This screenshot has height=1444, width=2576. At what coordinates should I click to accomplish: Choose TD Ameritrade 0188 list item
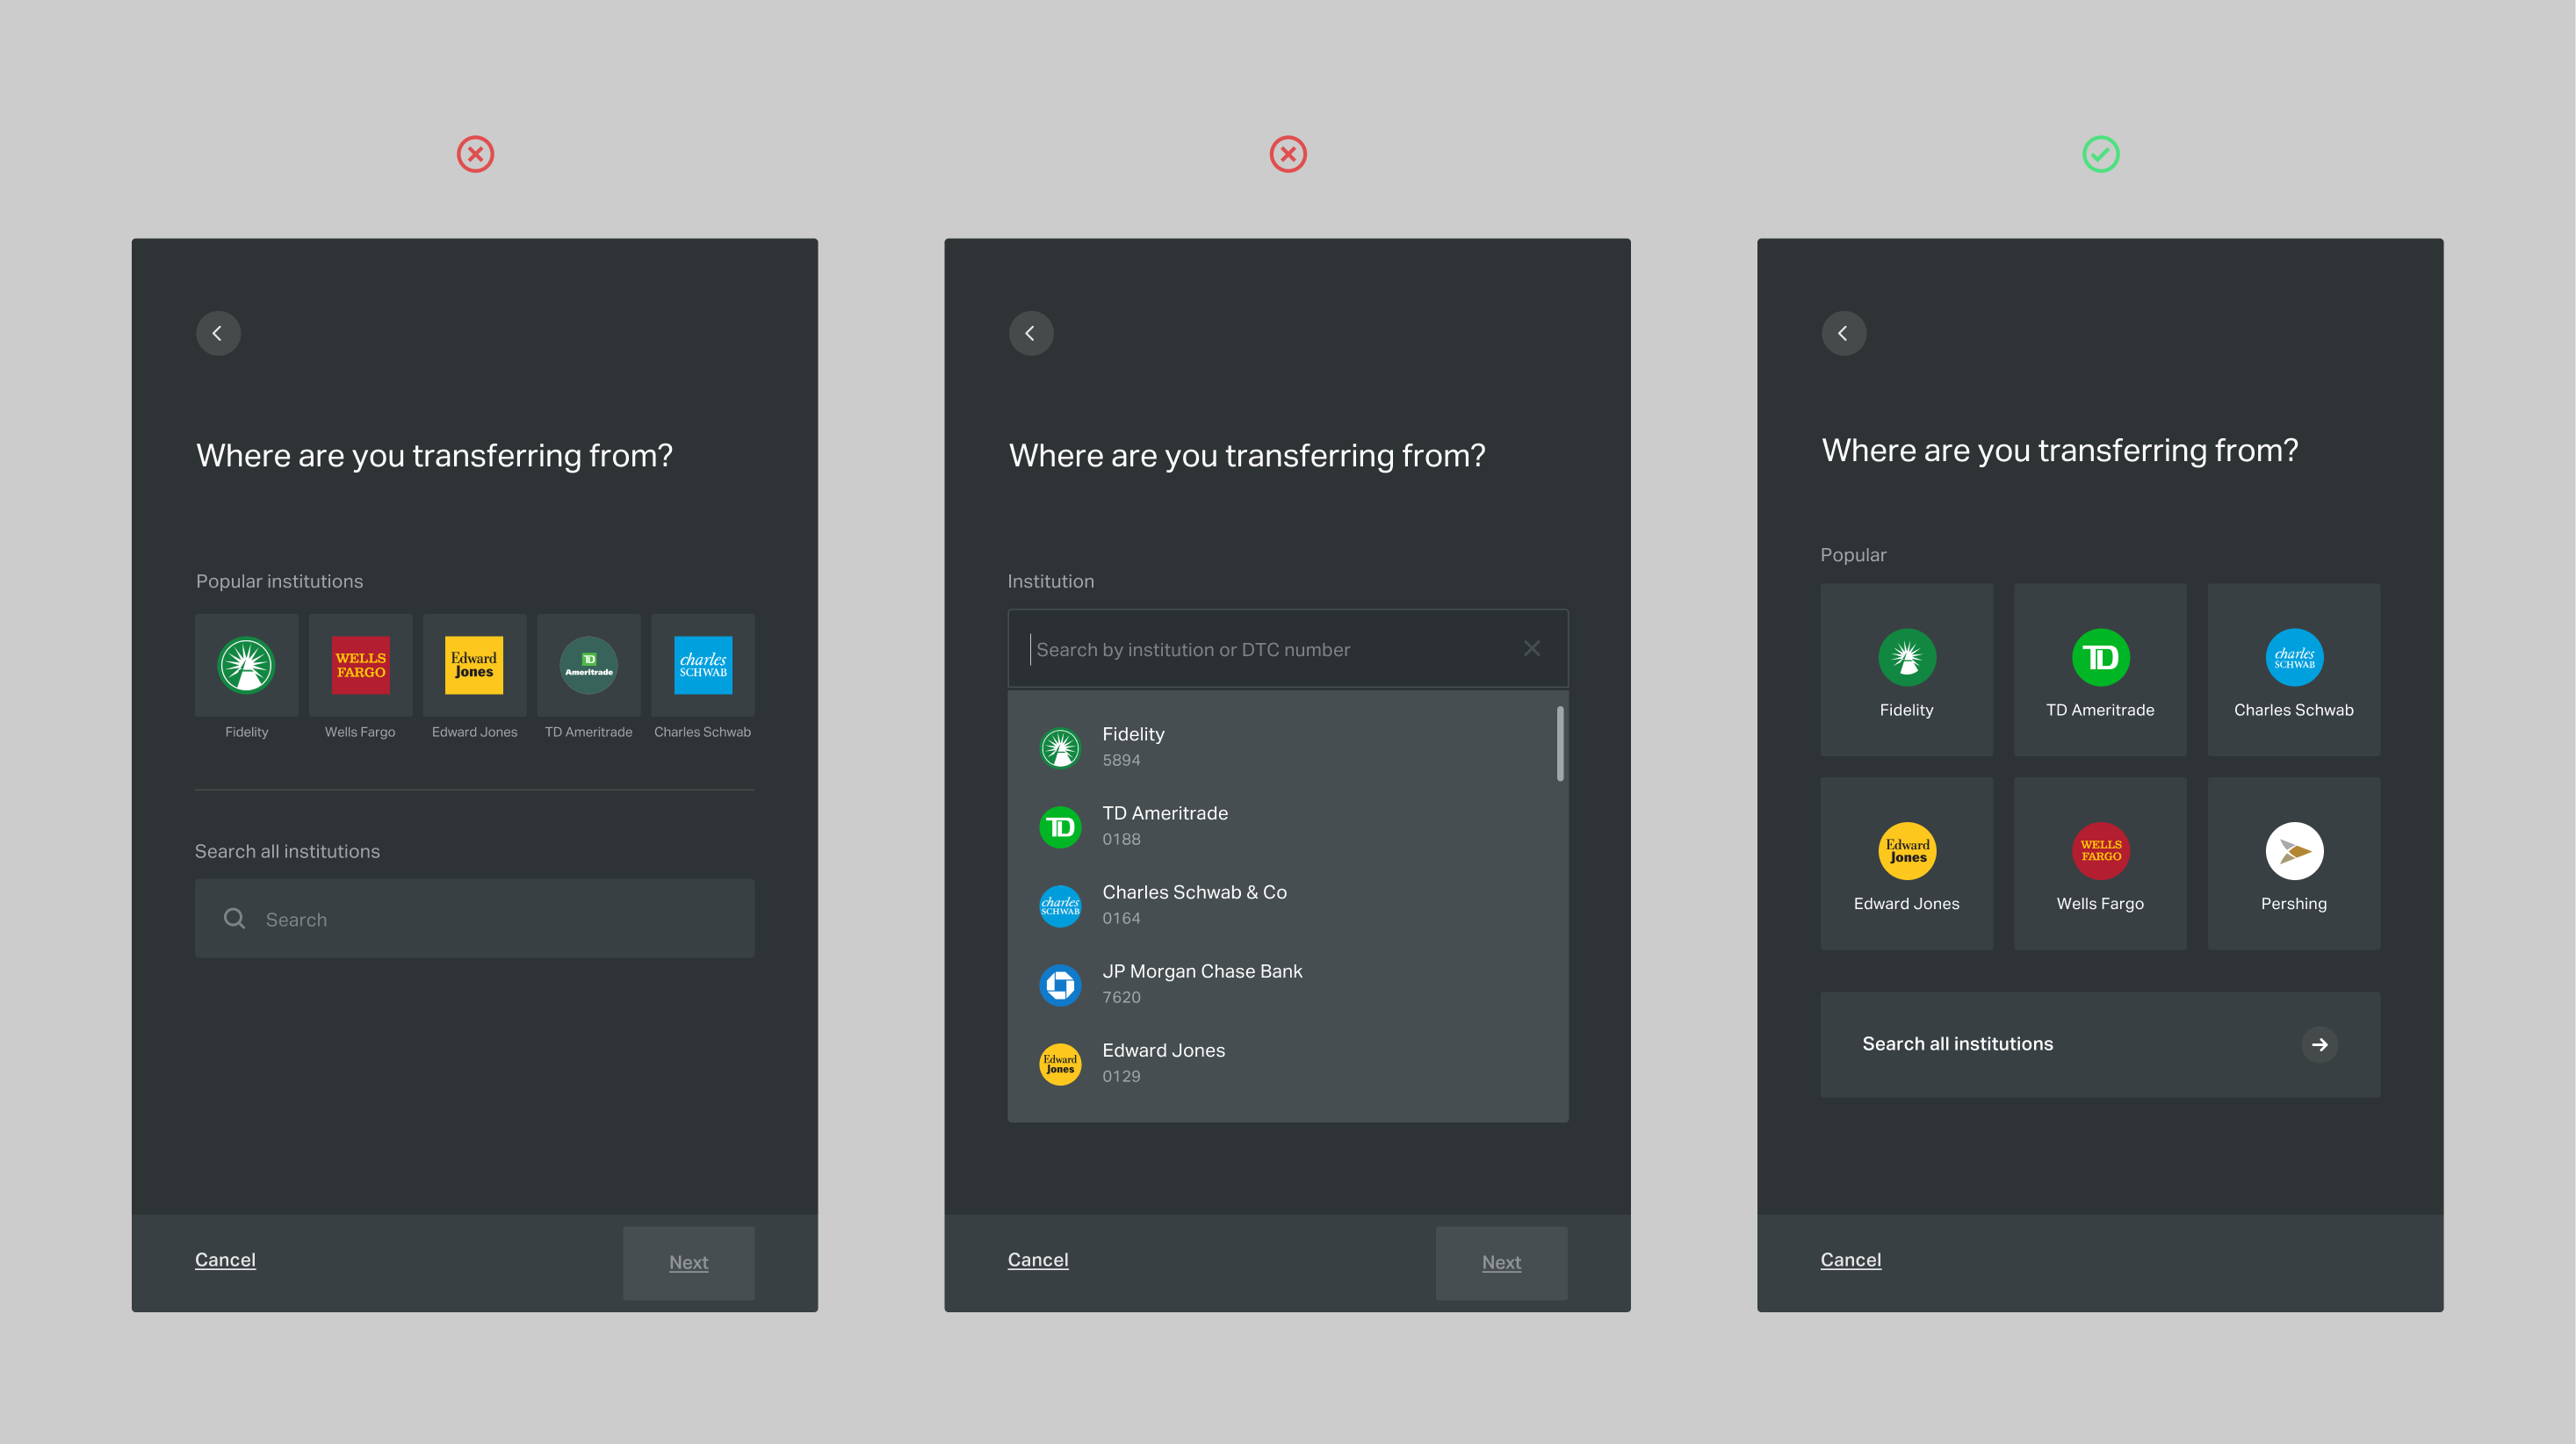(1164, 826)
